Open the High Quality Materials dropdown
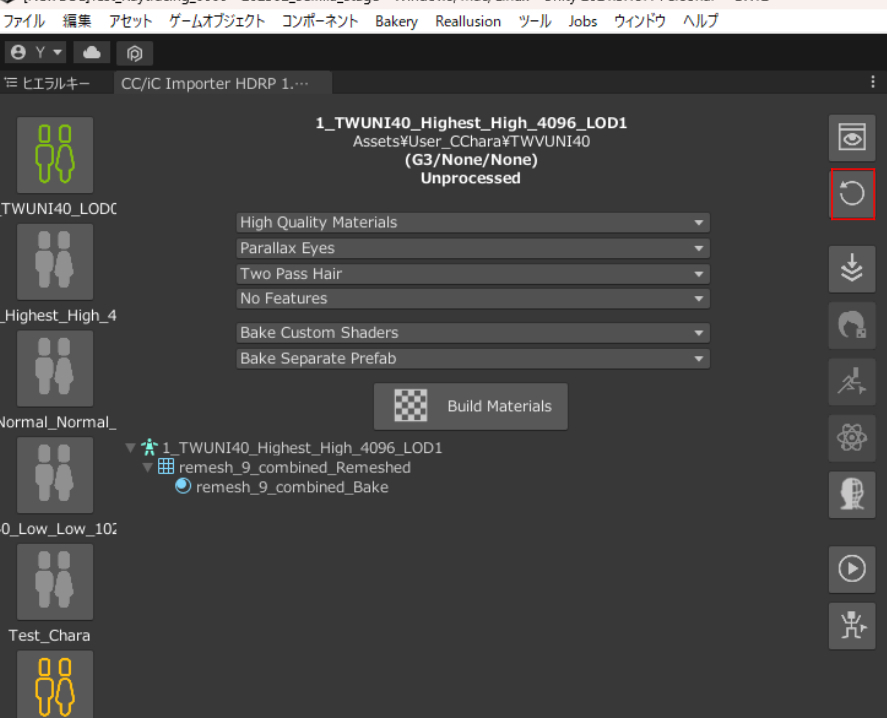 point(472,222)
